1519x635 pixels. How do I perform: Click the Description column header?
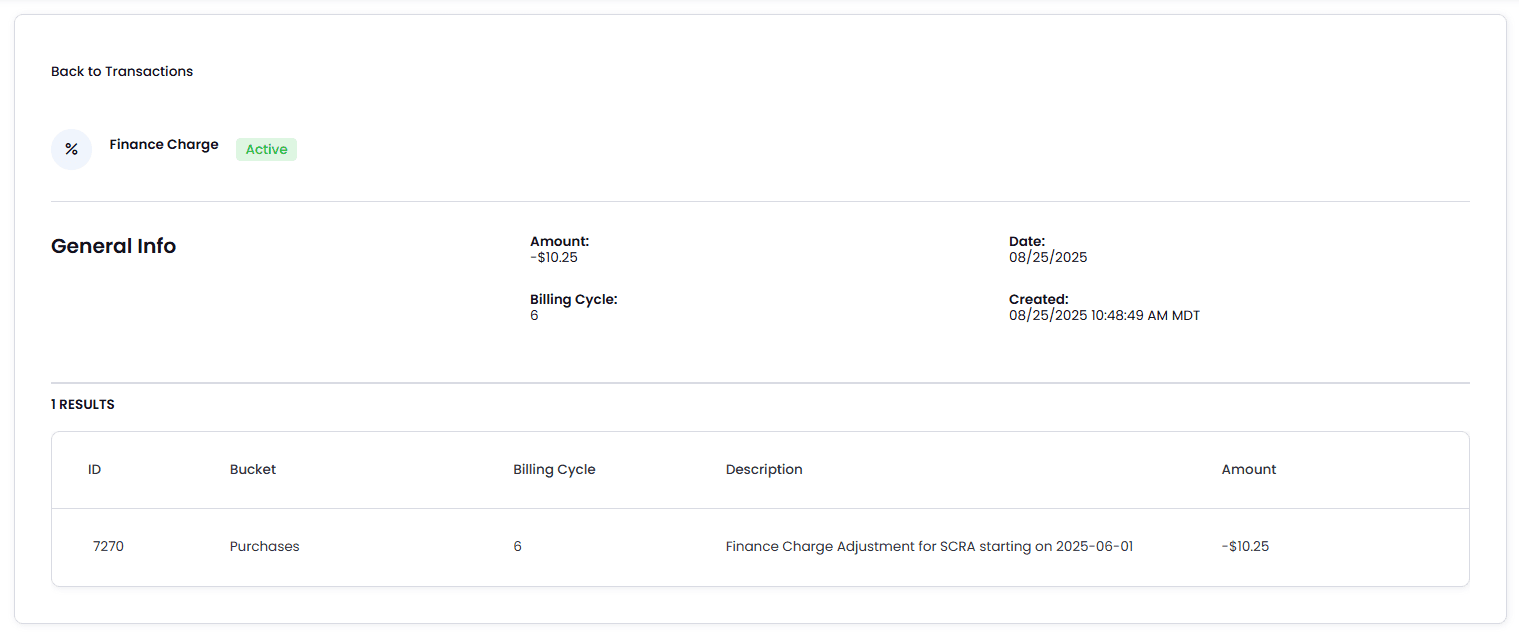[x=764, y=469]
